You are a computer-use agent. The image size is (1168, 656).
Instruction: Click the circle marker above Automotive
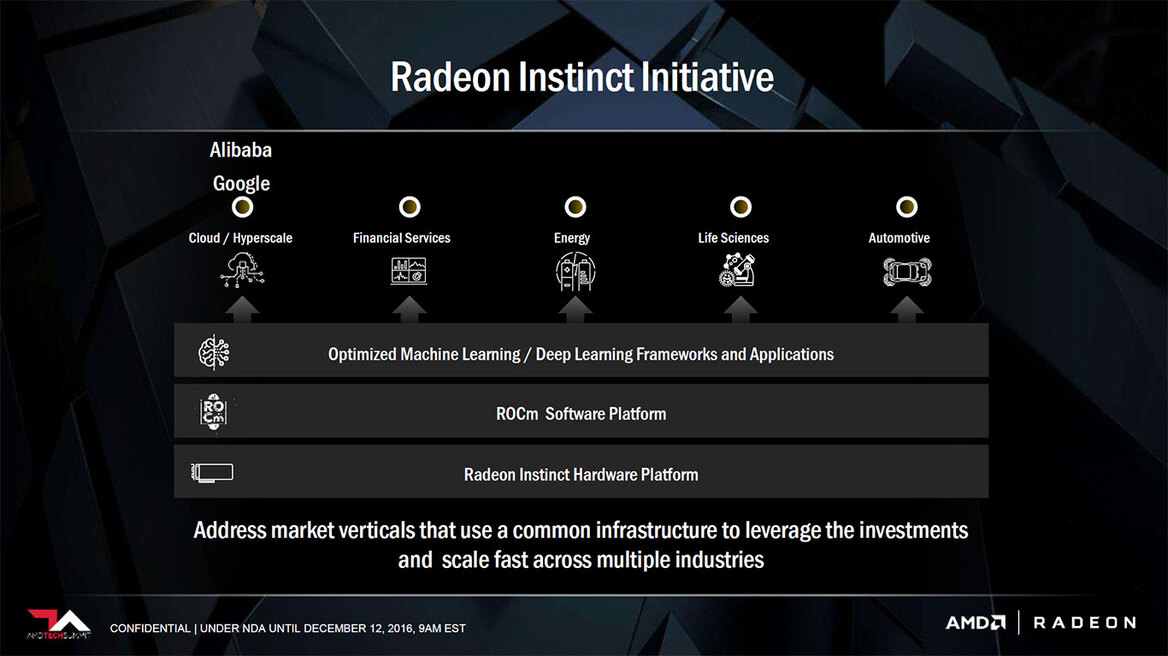click(907, 207)
